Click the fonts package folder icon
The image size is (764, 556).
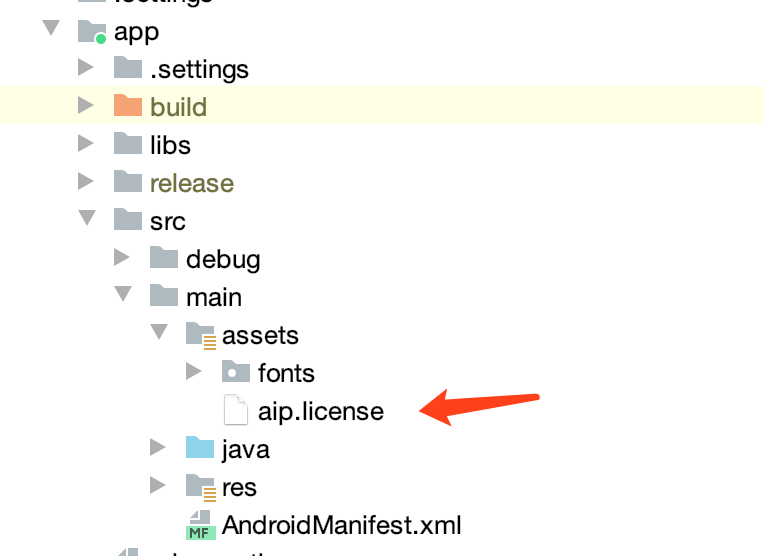pyautogui.click(x=236, y=371)
